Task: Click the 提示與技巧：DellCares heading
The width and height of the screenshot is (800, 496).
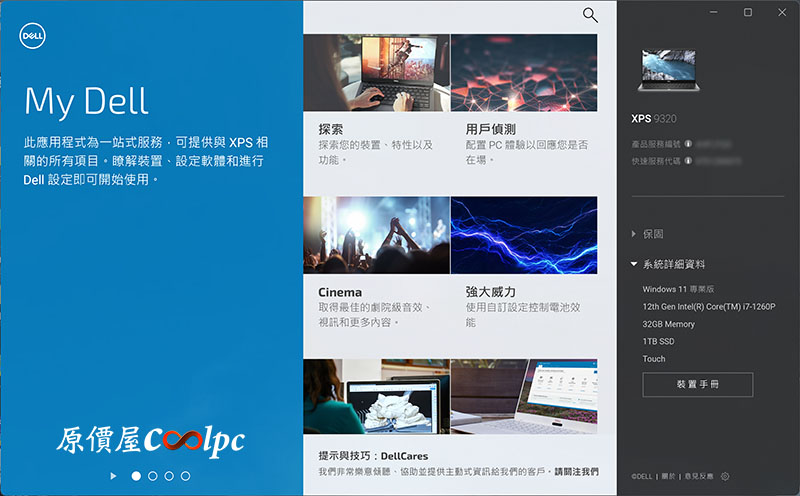Action: [373, 456]
